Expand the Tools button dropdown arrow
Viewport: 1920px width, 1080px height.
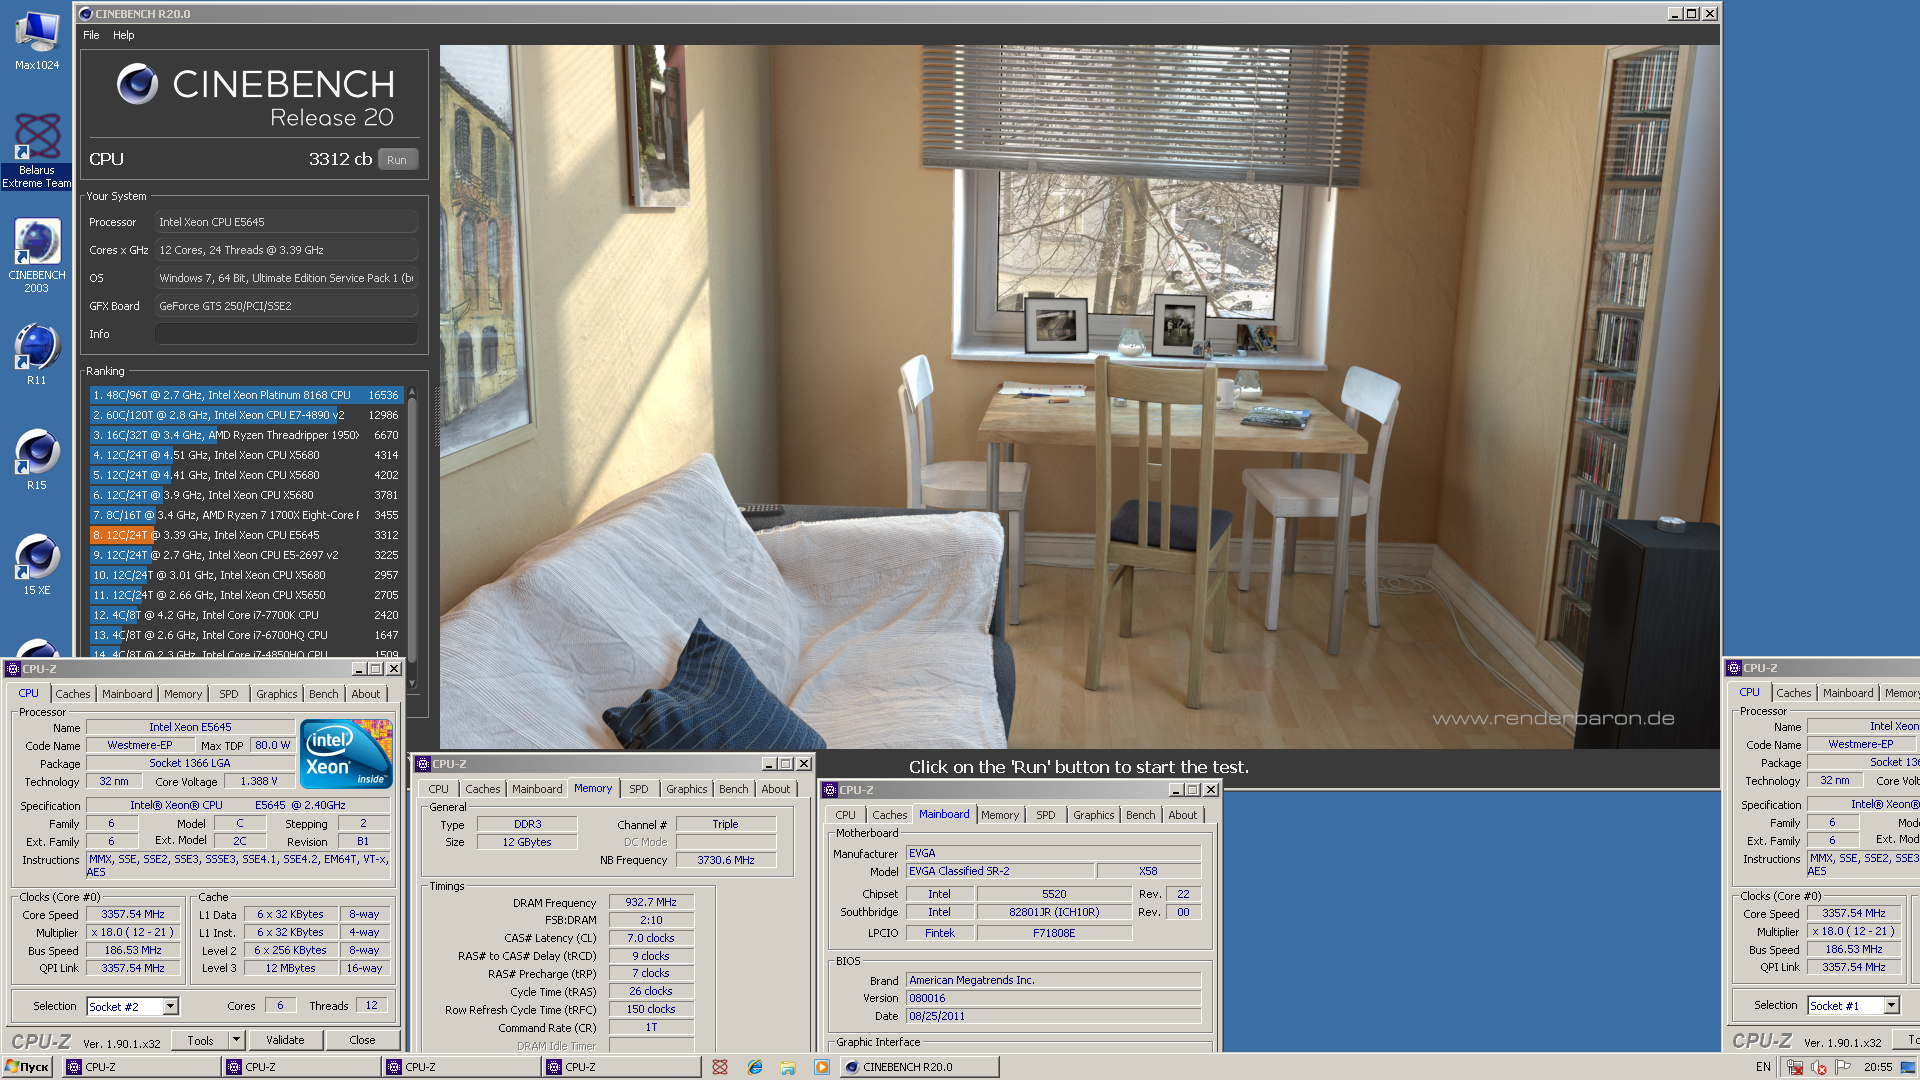[x=236, y=1040]
